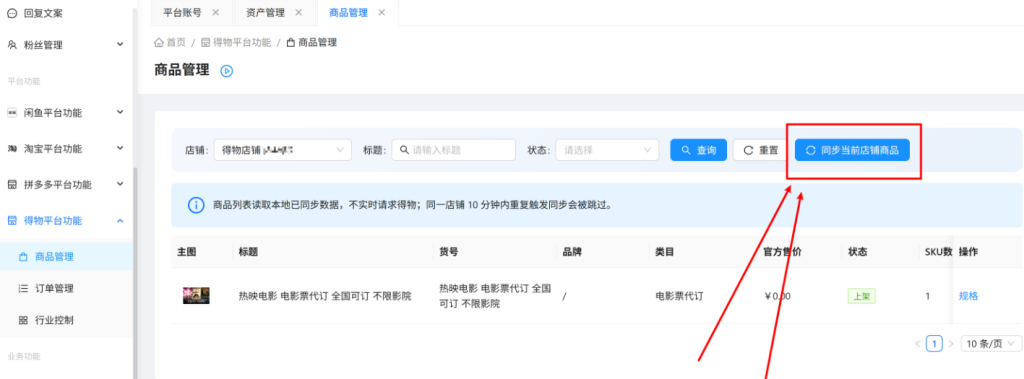This screenshot has height=379, width=1024.
Task: Click the ￥0.00 price cell
Action: [777, 296]
